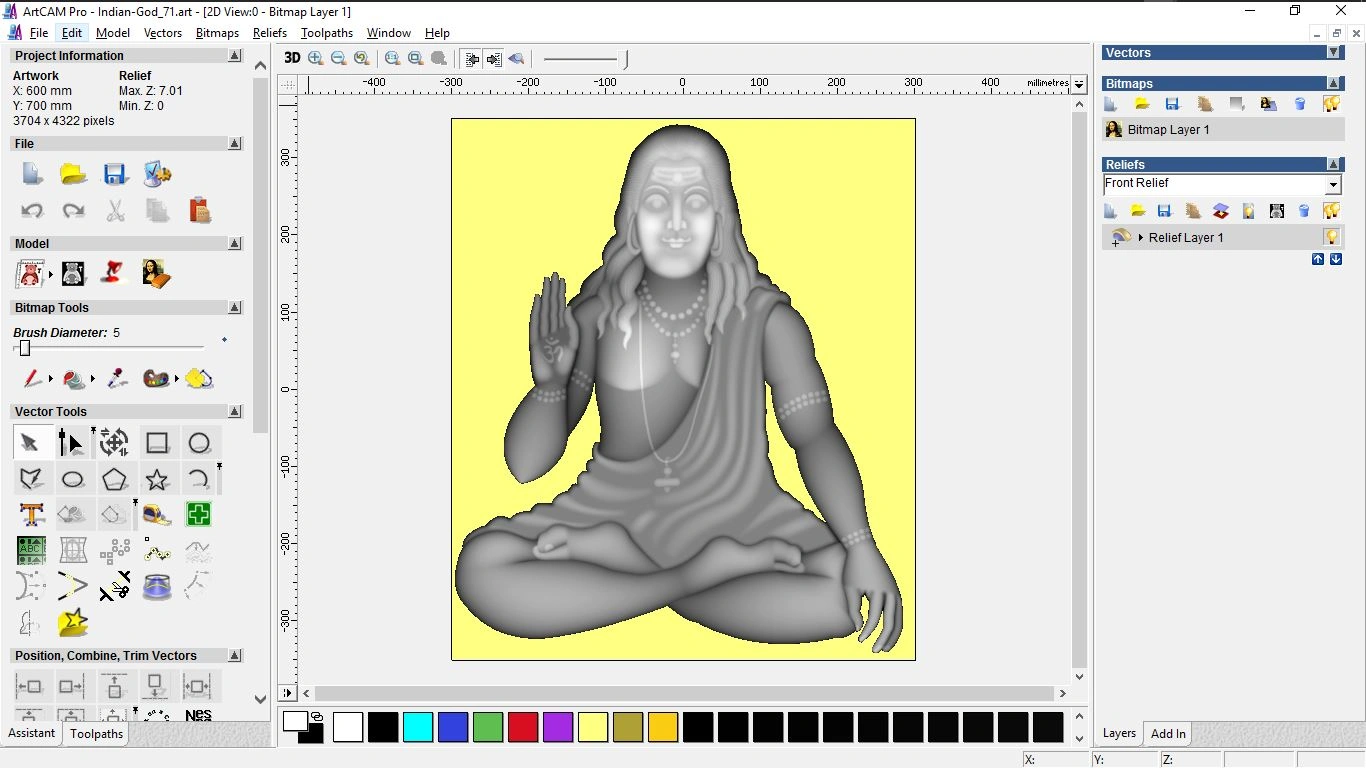Open the Toolpaths menu
The width and height of the screenshot is (1366, 768).
click(x=326, y=33)
